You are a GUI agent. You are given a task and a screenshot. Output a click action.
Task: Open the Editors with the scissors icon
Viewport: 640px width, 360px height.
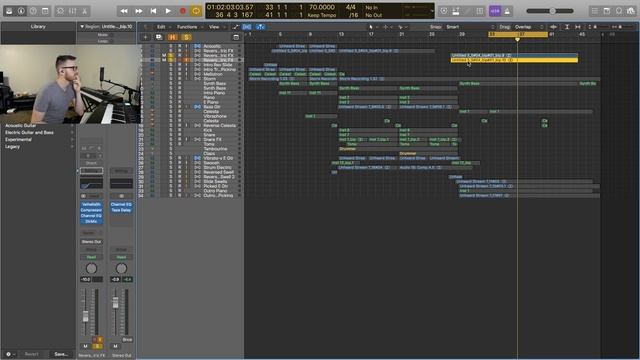point(84,11)
